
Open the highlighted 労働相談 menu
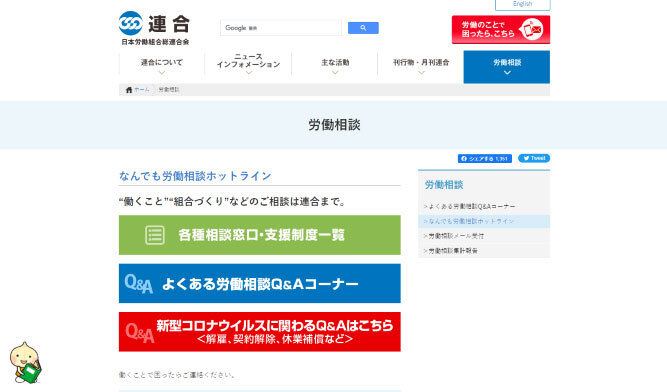(x=507, y=67)
